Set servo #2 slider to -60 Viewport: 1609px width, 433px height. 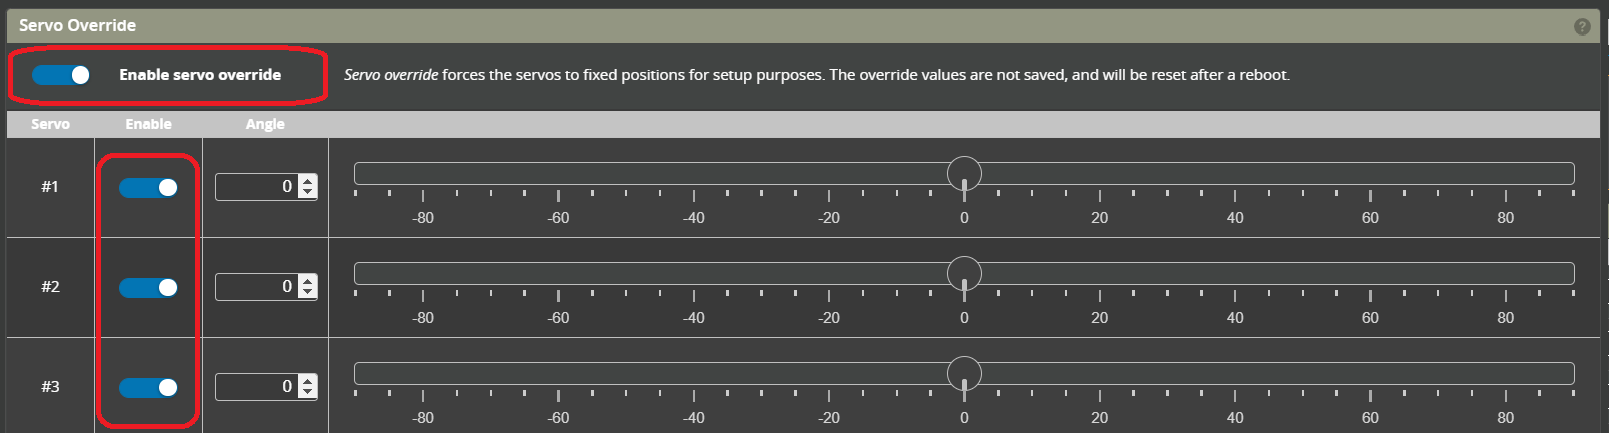pyautogui.click(x=558, y=273)
